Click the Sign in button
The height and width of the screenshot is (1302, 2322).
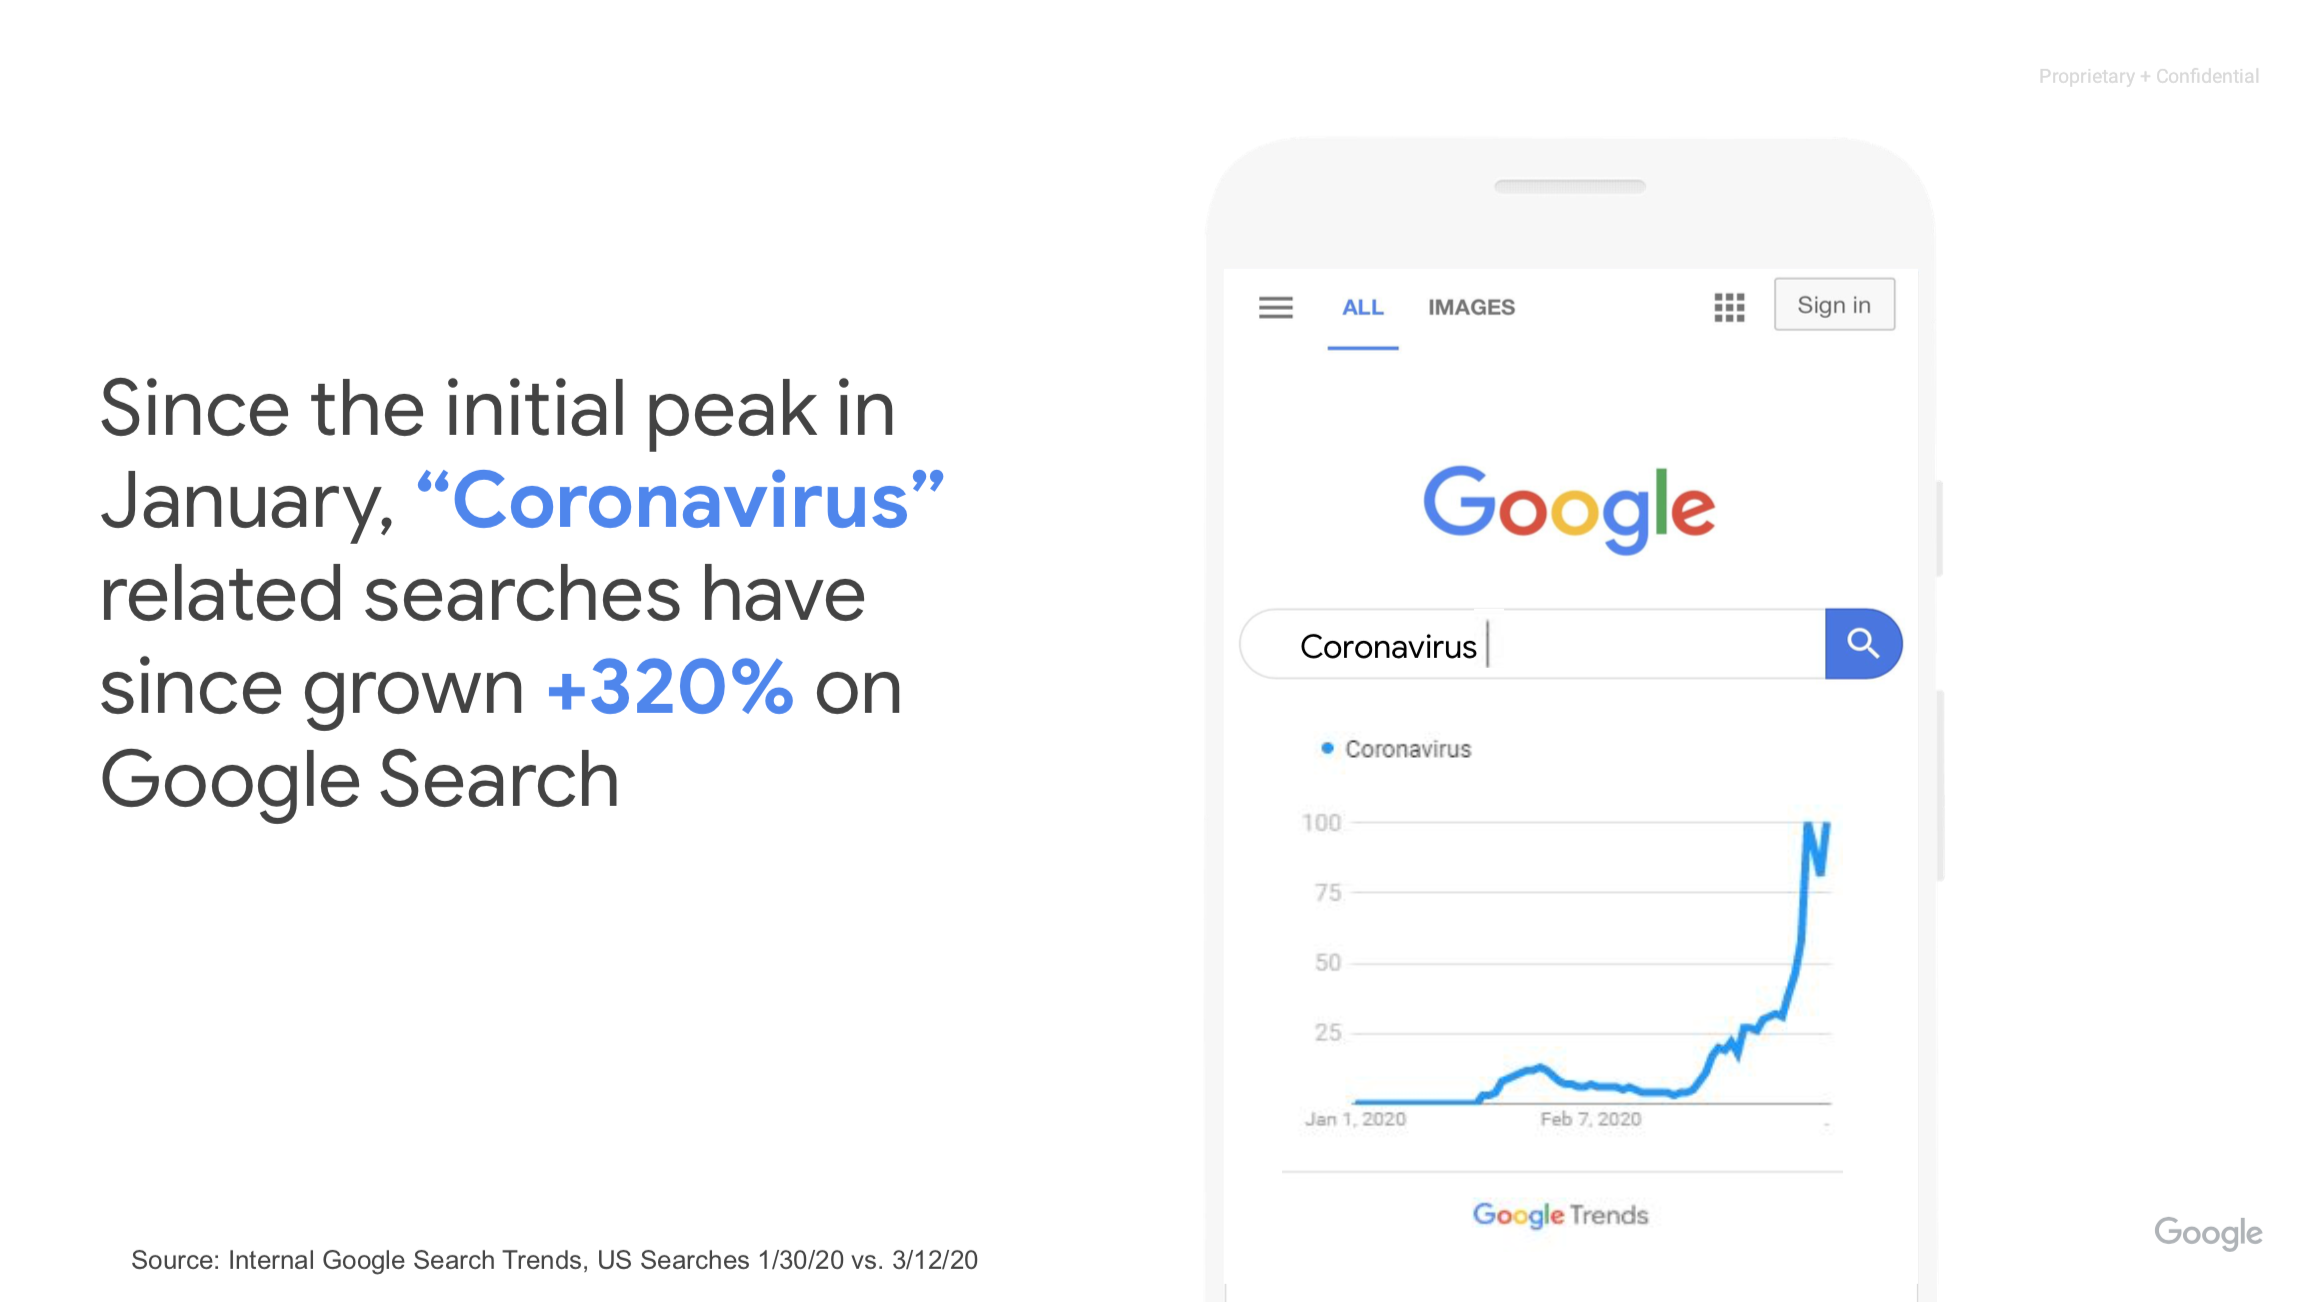tap(1834, 304)
